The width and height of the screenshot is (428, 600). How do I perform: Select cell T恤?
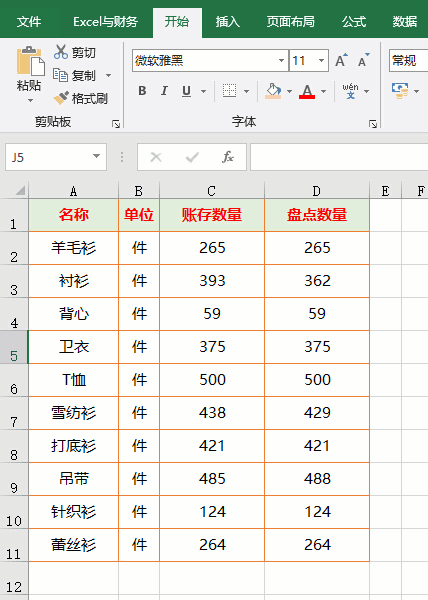[x=73, y=380]
